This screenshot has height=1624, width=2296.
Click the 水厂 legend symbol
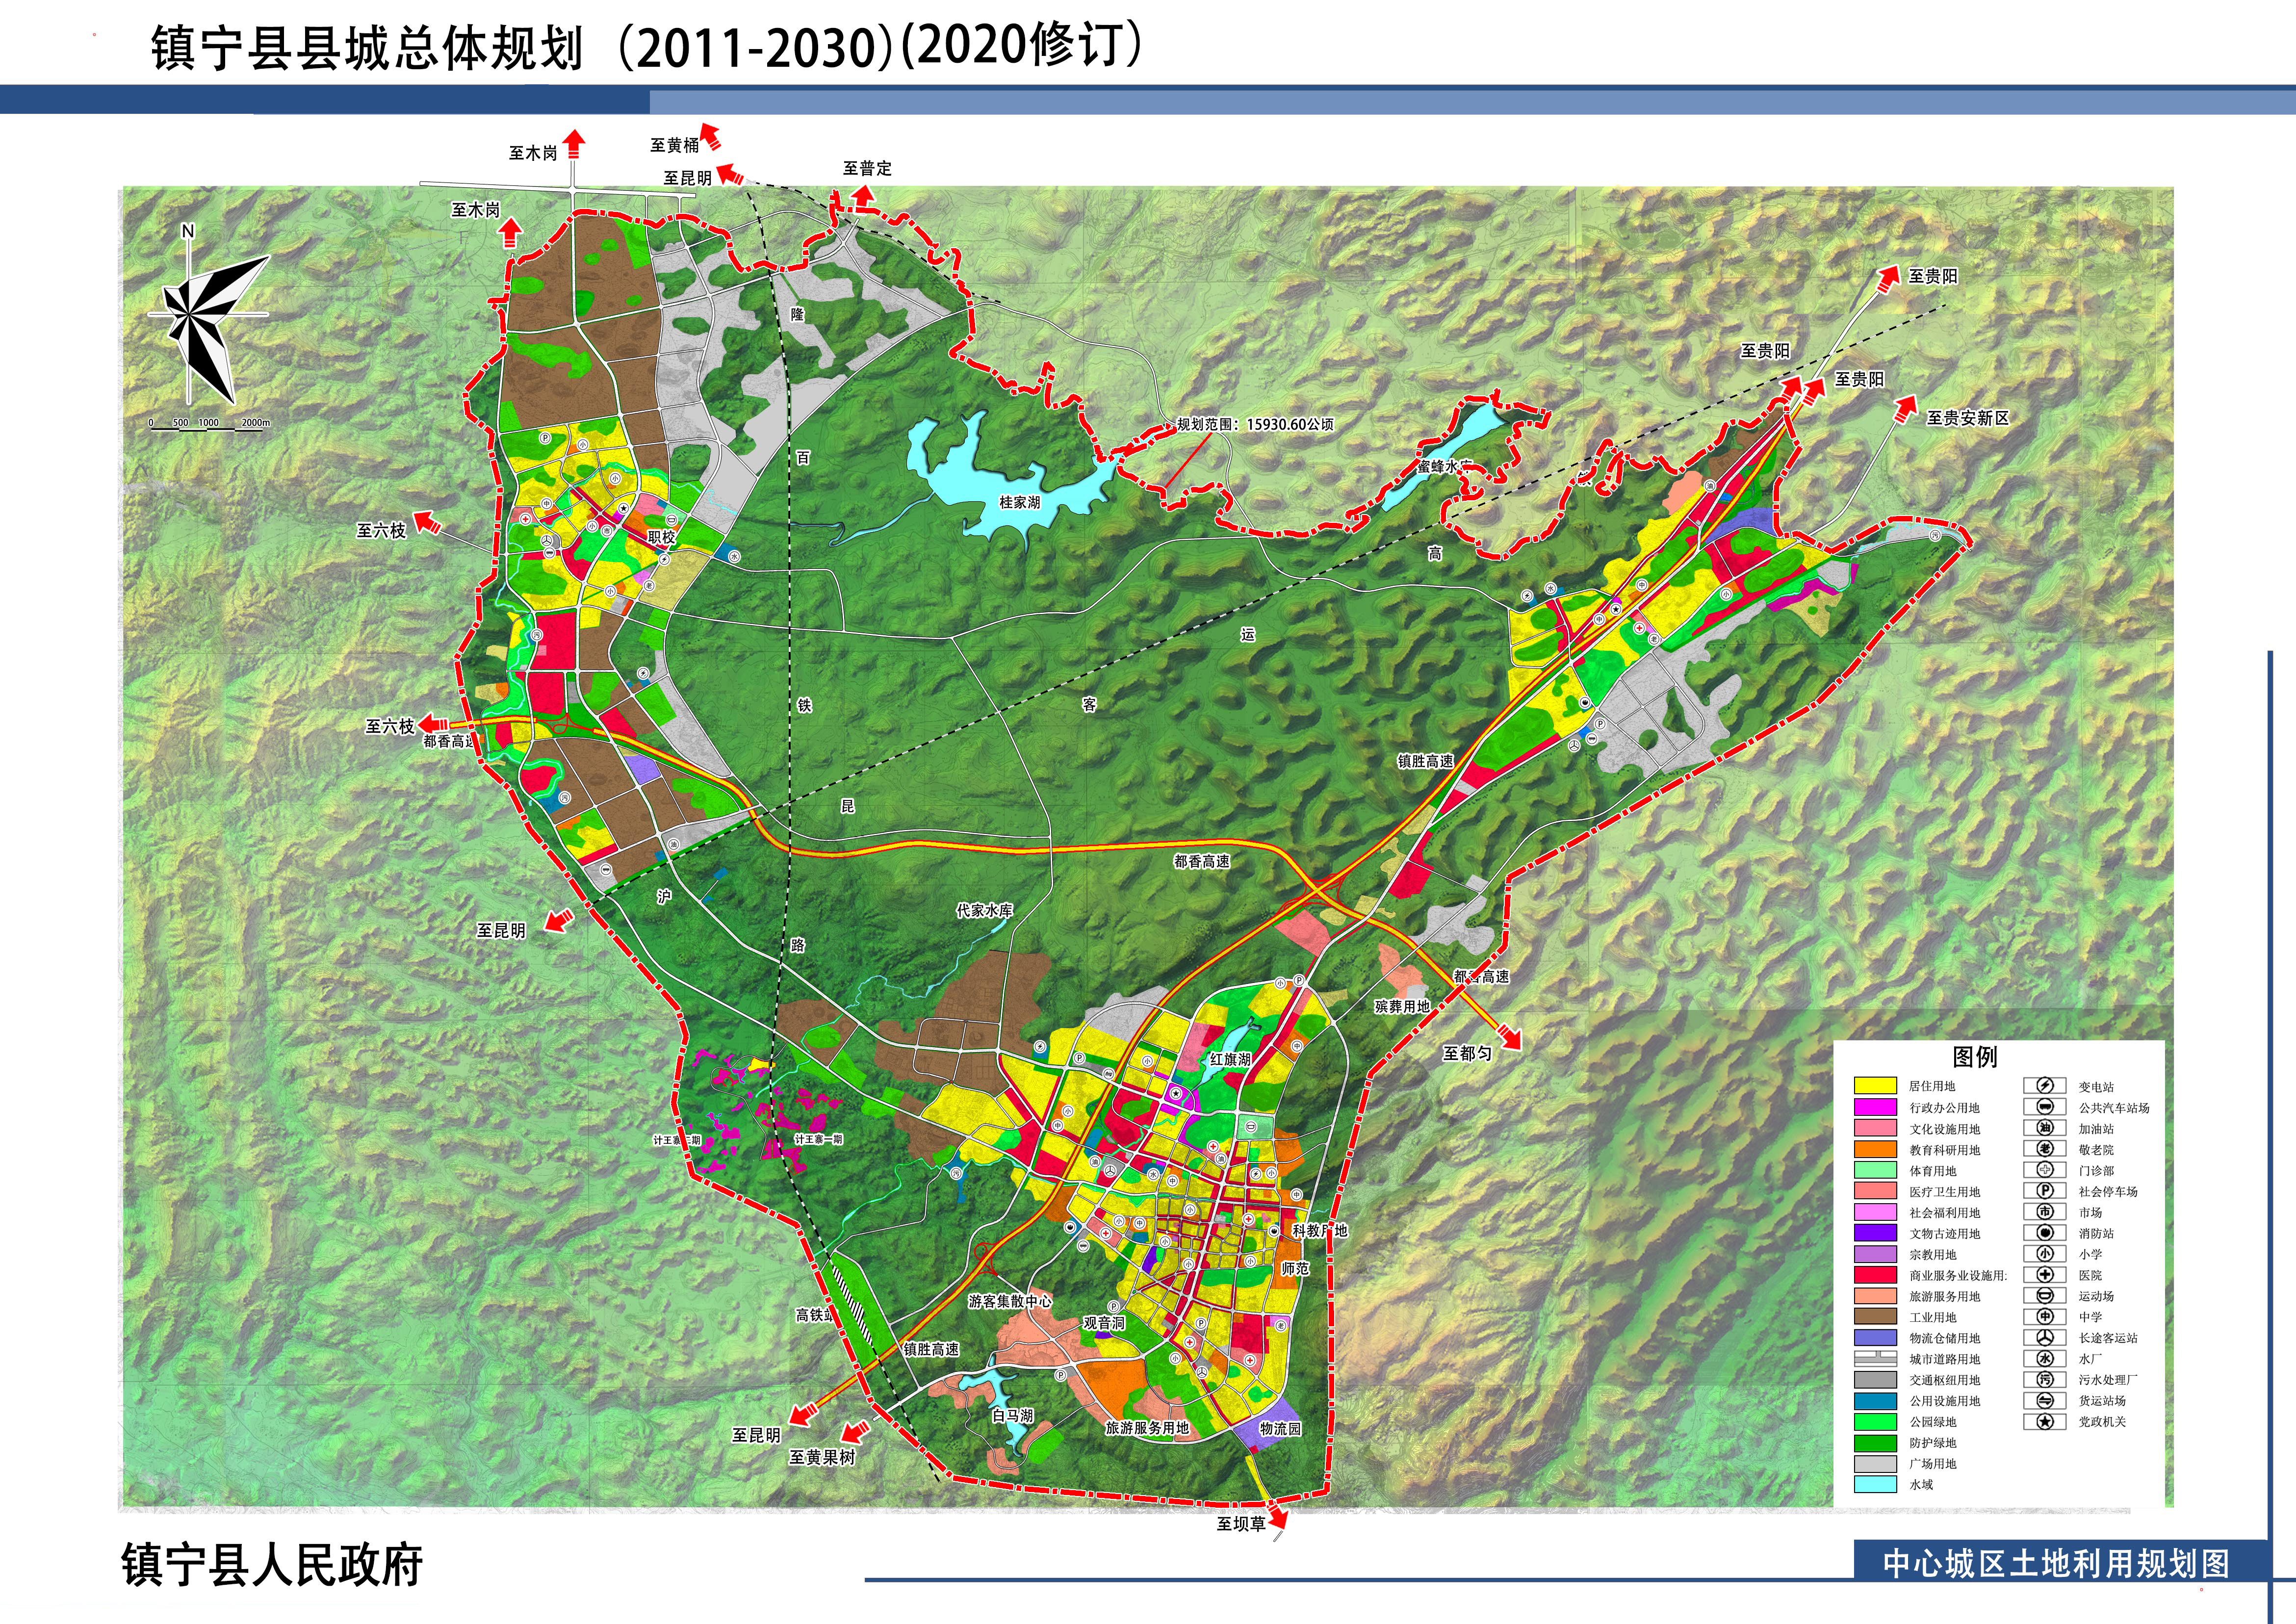2044,1359
